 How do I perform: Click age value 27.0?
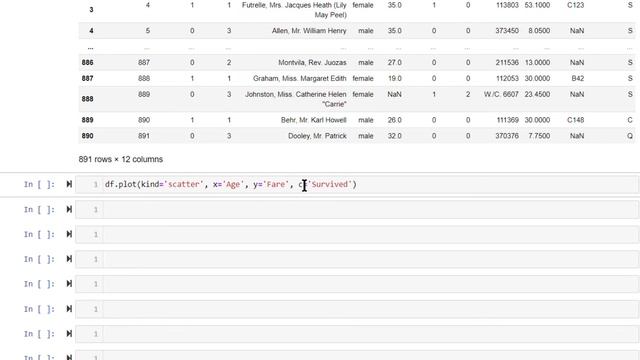[x=395, y=62]
